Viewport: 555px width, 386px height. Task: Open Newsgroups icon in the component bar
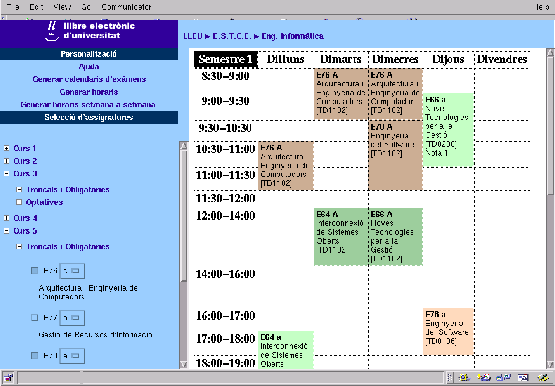503,378
